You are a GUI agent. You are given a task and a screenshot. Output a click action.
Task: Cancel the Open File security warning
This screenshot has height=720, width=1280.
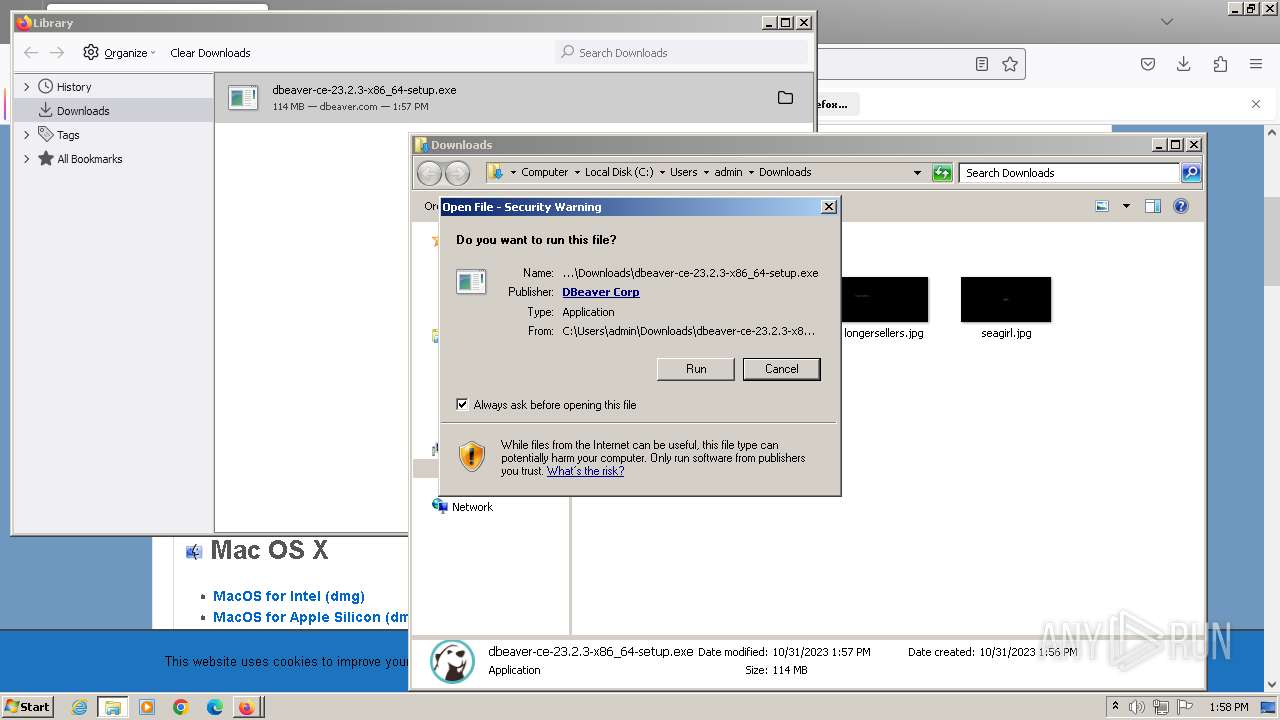[x=781, y=369]
